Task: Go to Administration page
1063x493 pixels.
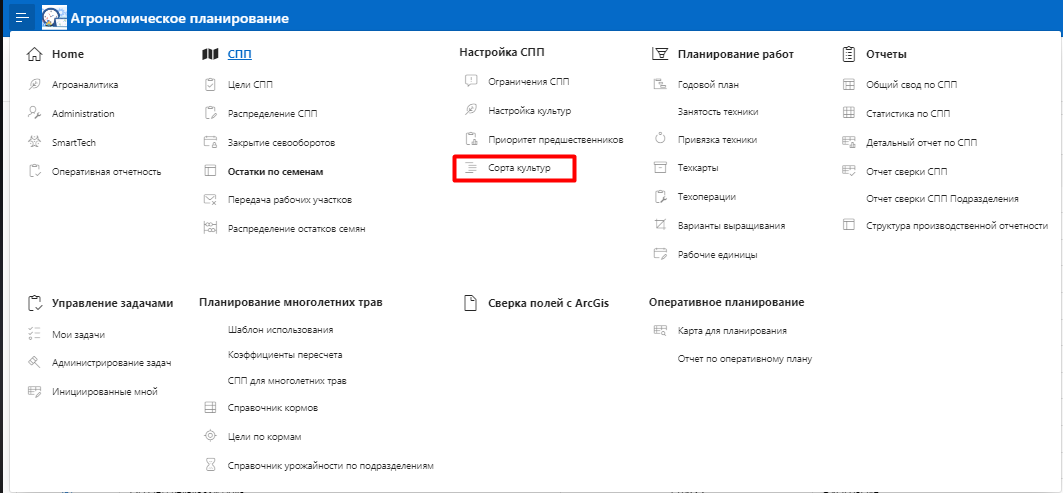Action: (83, 114)
